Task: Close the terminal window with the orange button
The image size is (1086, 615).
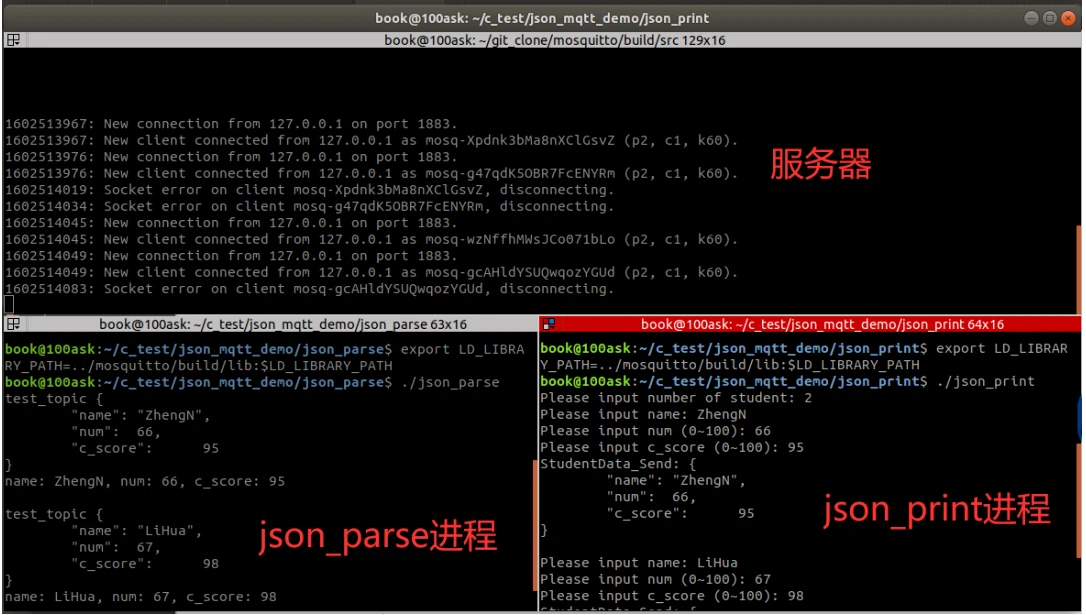Action: [x=1068, y=18]
